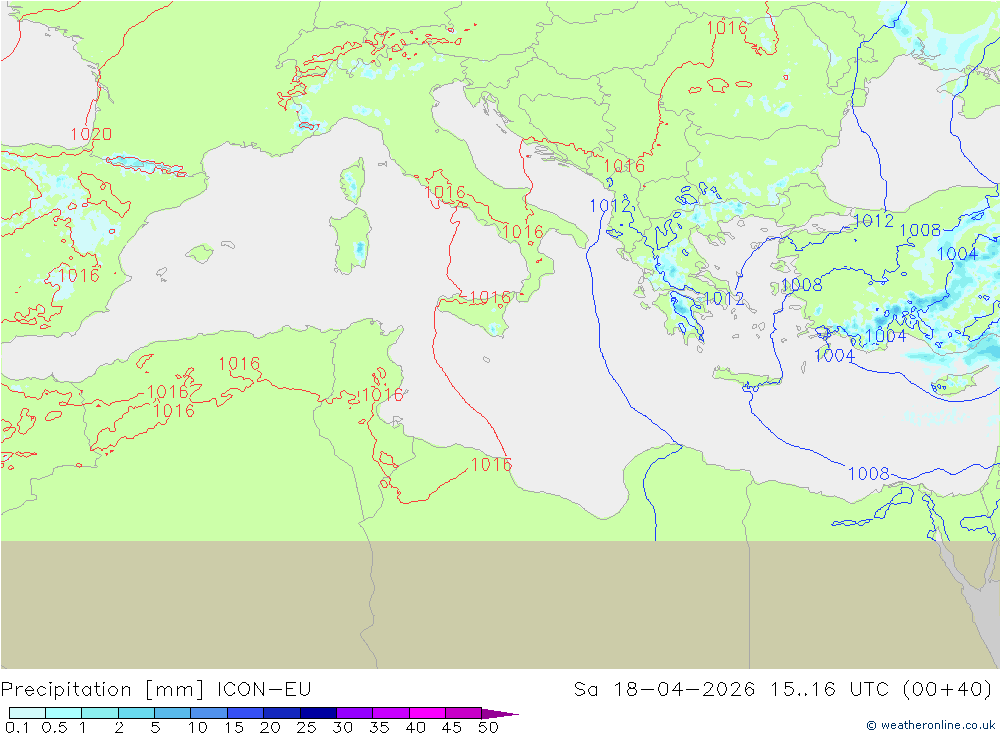Image resolution: width=1000 pixels, height=733 pixels.
Task: Click the 1012 label in the Adriatic-Ionian sea
Action: (x=610, y=205)
